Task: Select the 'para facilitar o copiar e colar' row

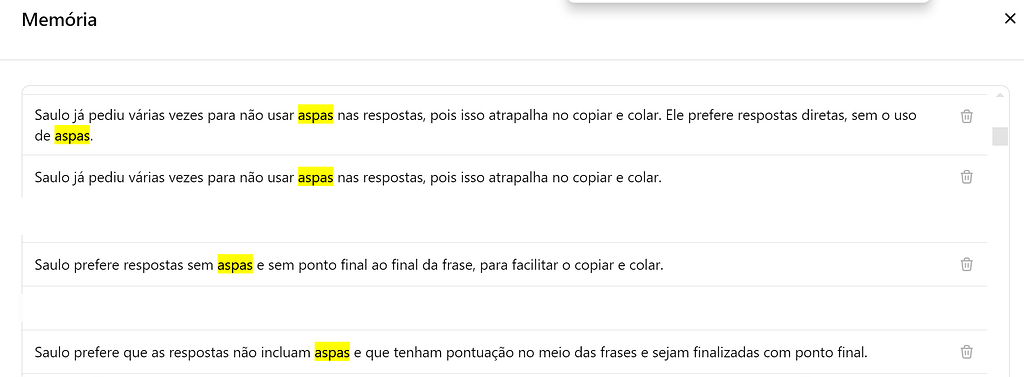Action: point(505,264)
